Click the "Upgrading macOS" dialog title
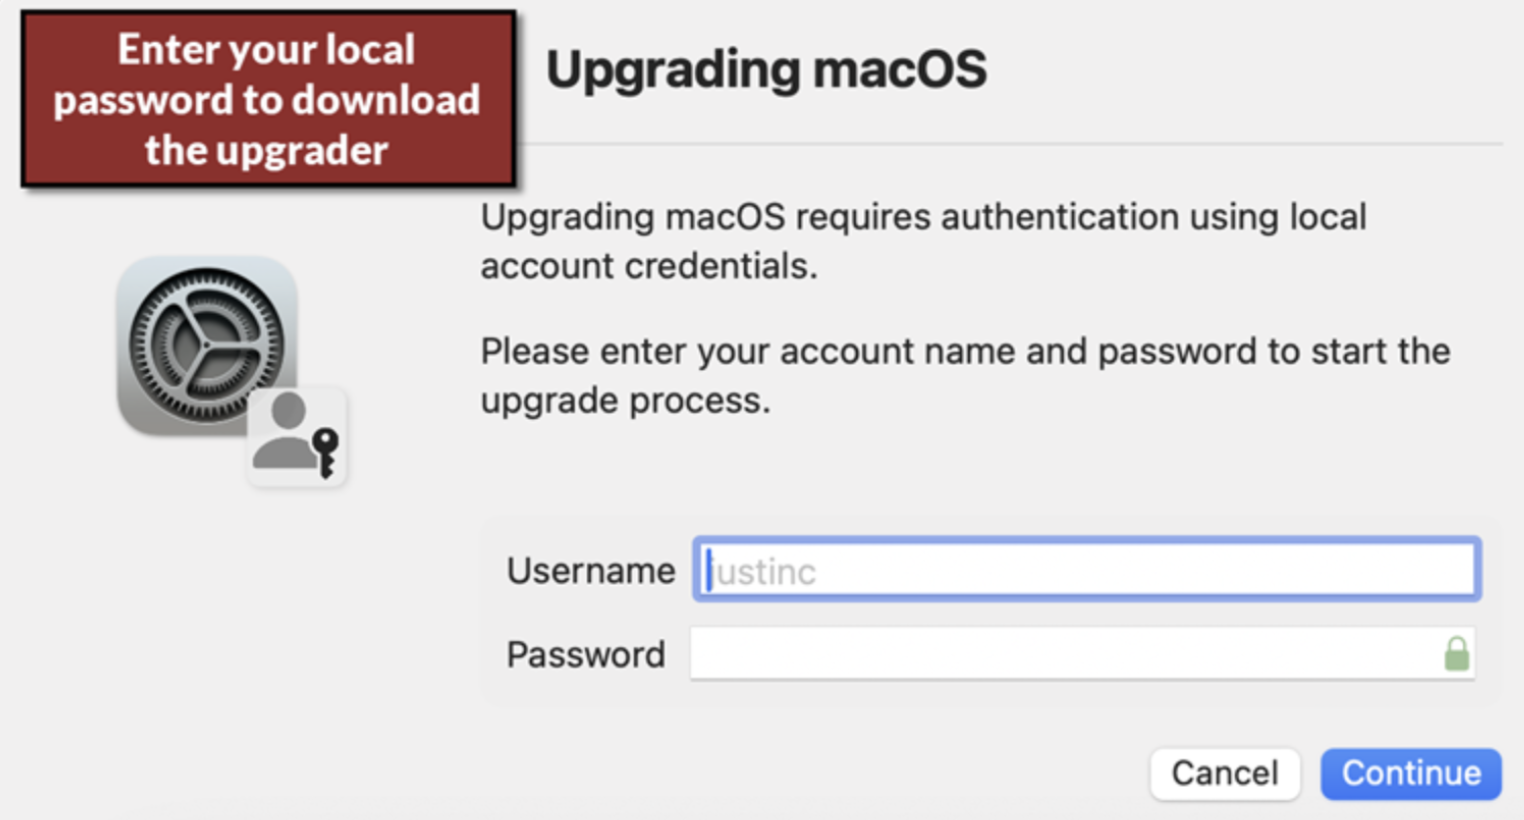The height and width of the screenshot is (820, 1524). (x=766, y=70)
